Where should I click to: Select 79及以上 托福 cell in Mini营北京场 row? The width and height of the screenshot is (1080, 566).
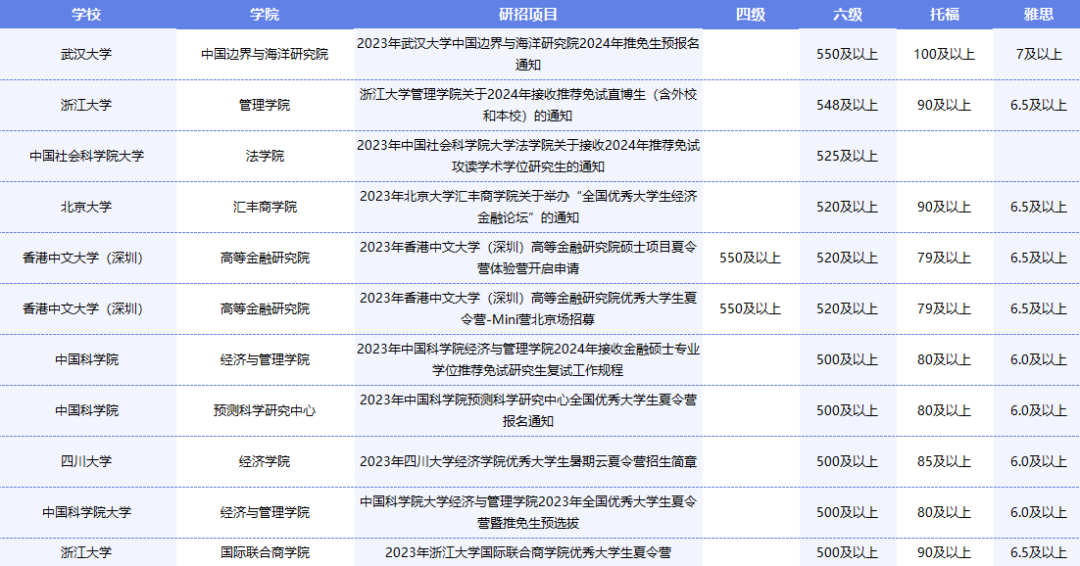click(x=944, y=309)
